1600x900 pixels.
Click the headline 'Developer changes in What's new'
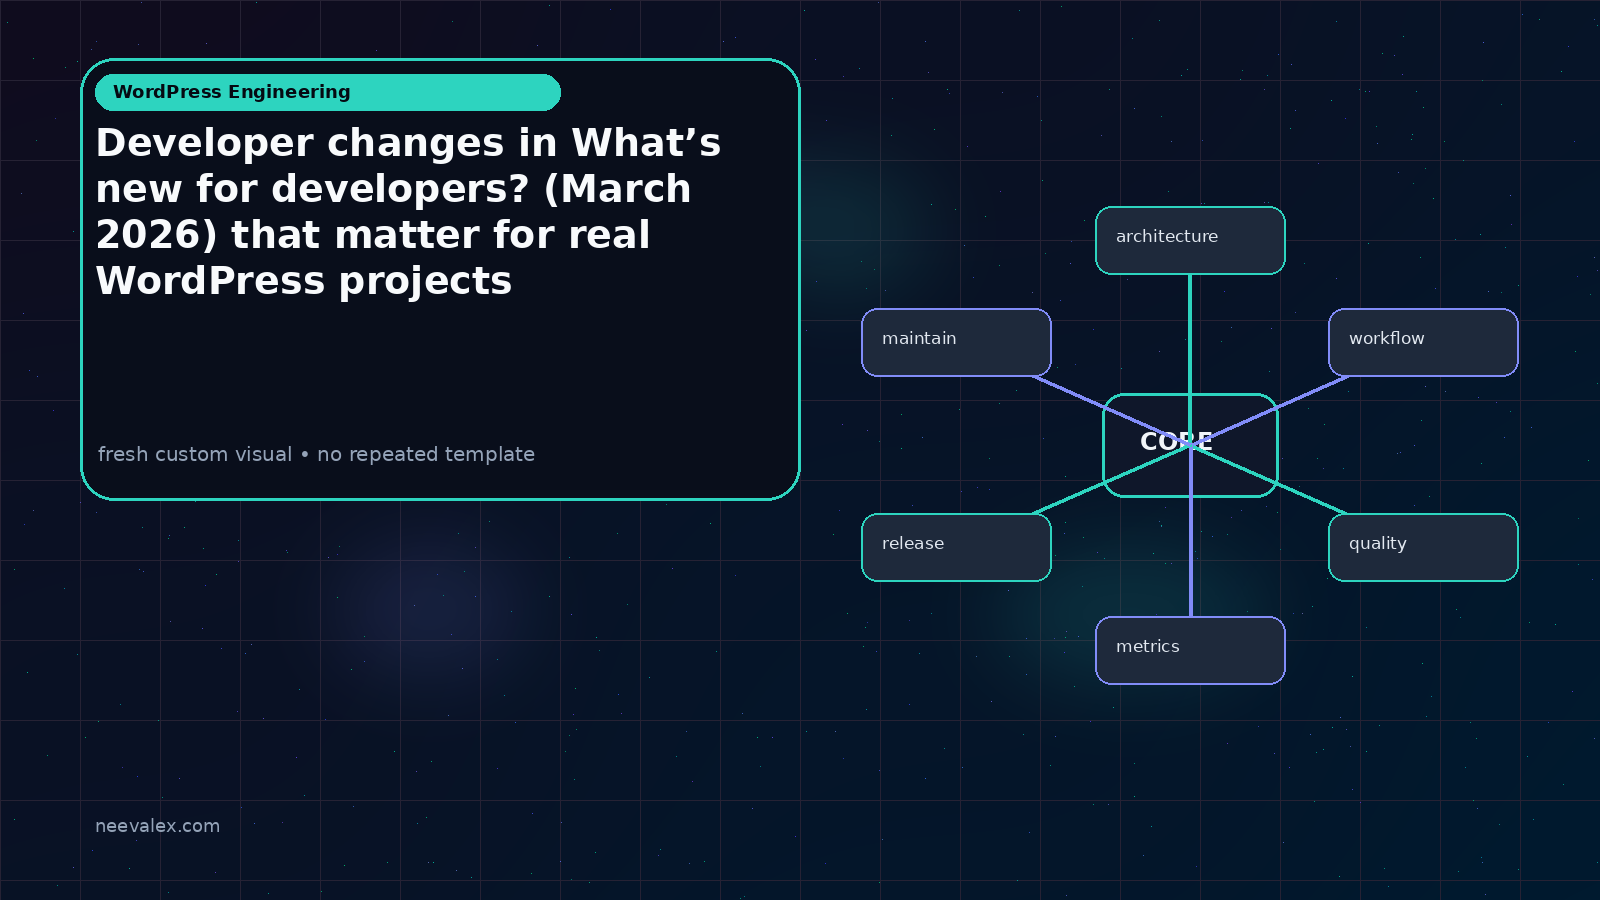point(408,212)
